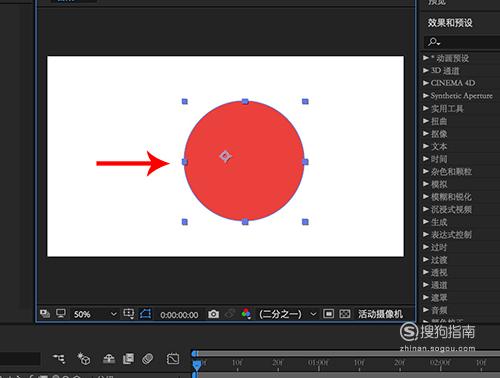Open the 50% magnification dropdown

tap(95, 314)
